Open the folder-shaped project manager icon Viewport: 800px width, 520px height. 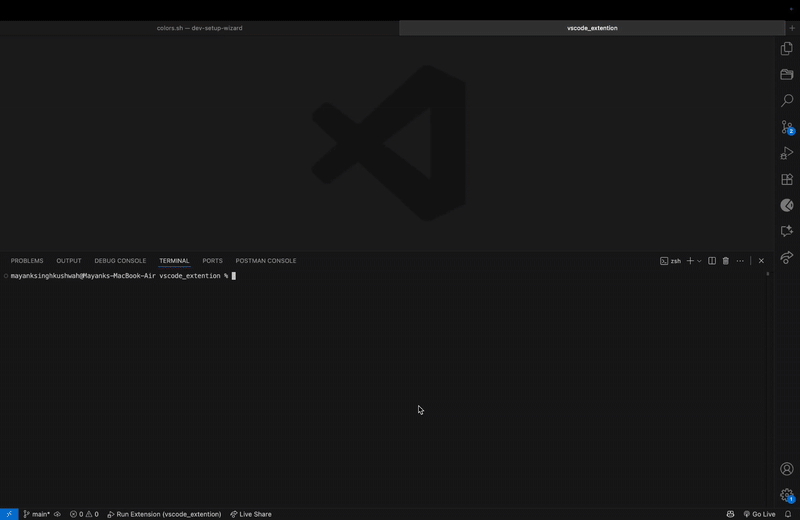tap(787, 75)
